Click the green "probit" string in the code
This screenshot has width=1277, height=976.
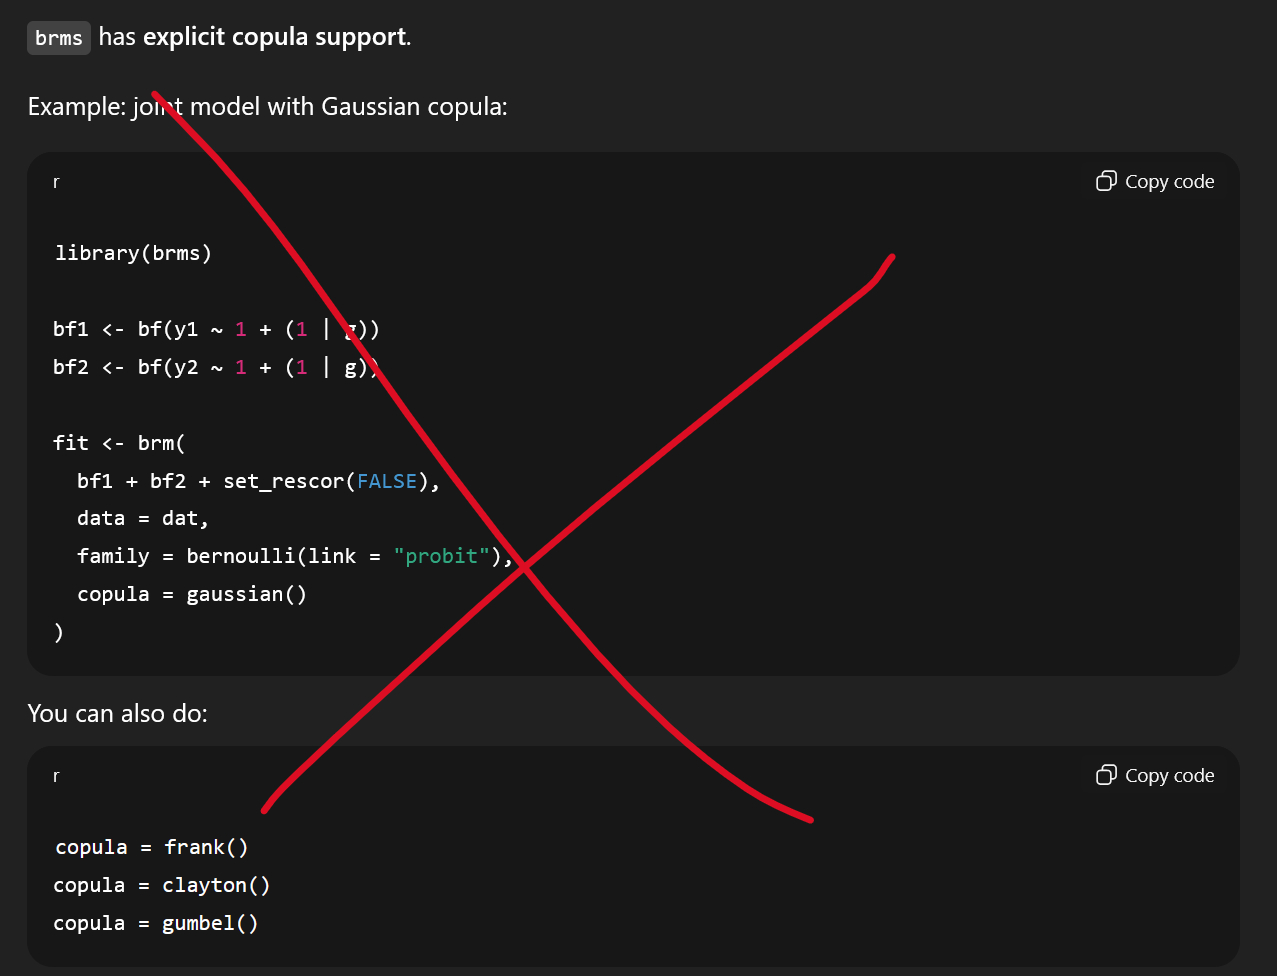coord(441,556)
